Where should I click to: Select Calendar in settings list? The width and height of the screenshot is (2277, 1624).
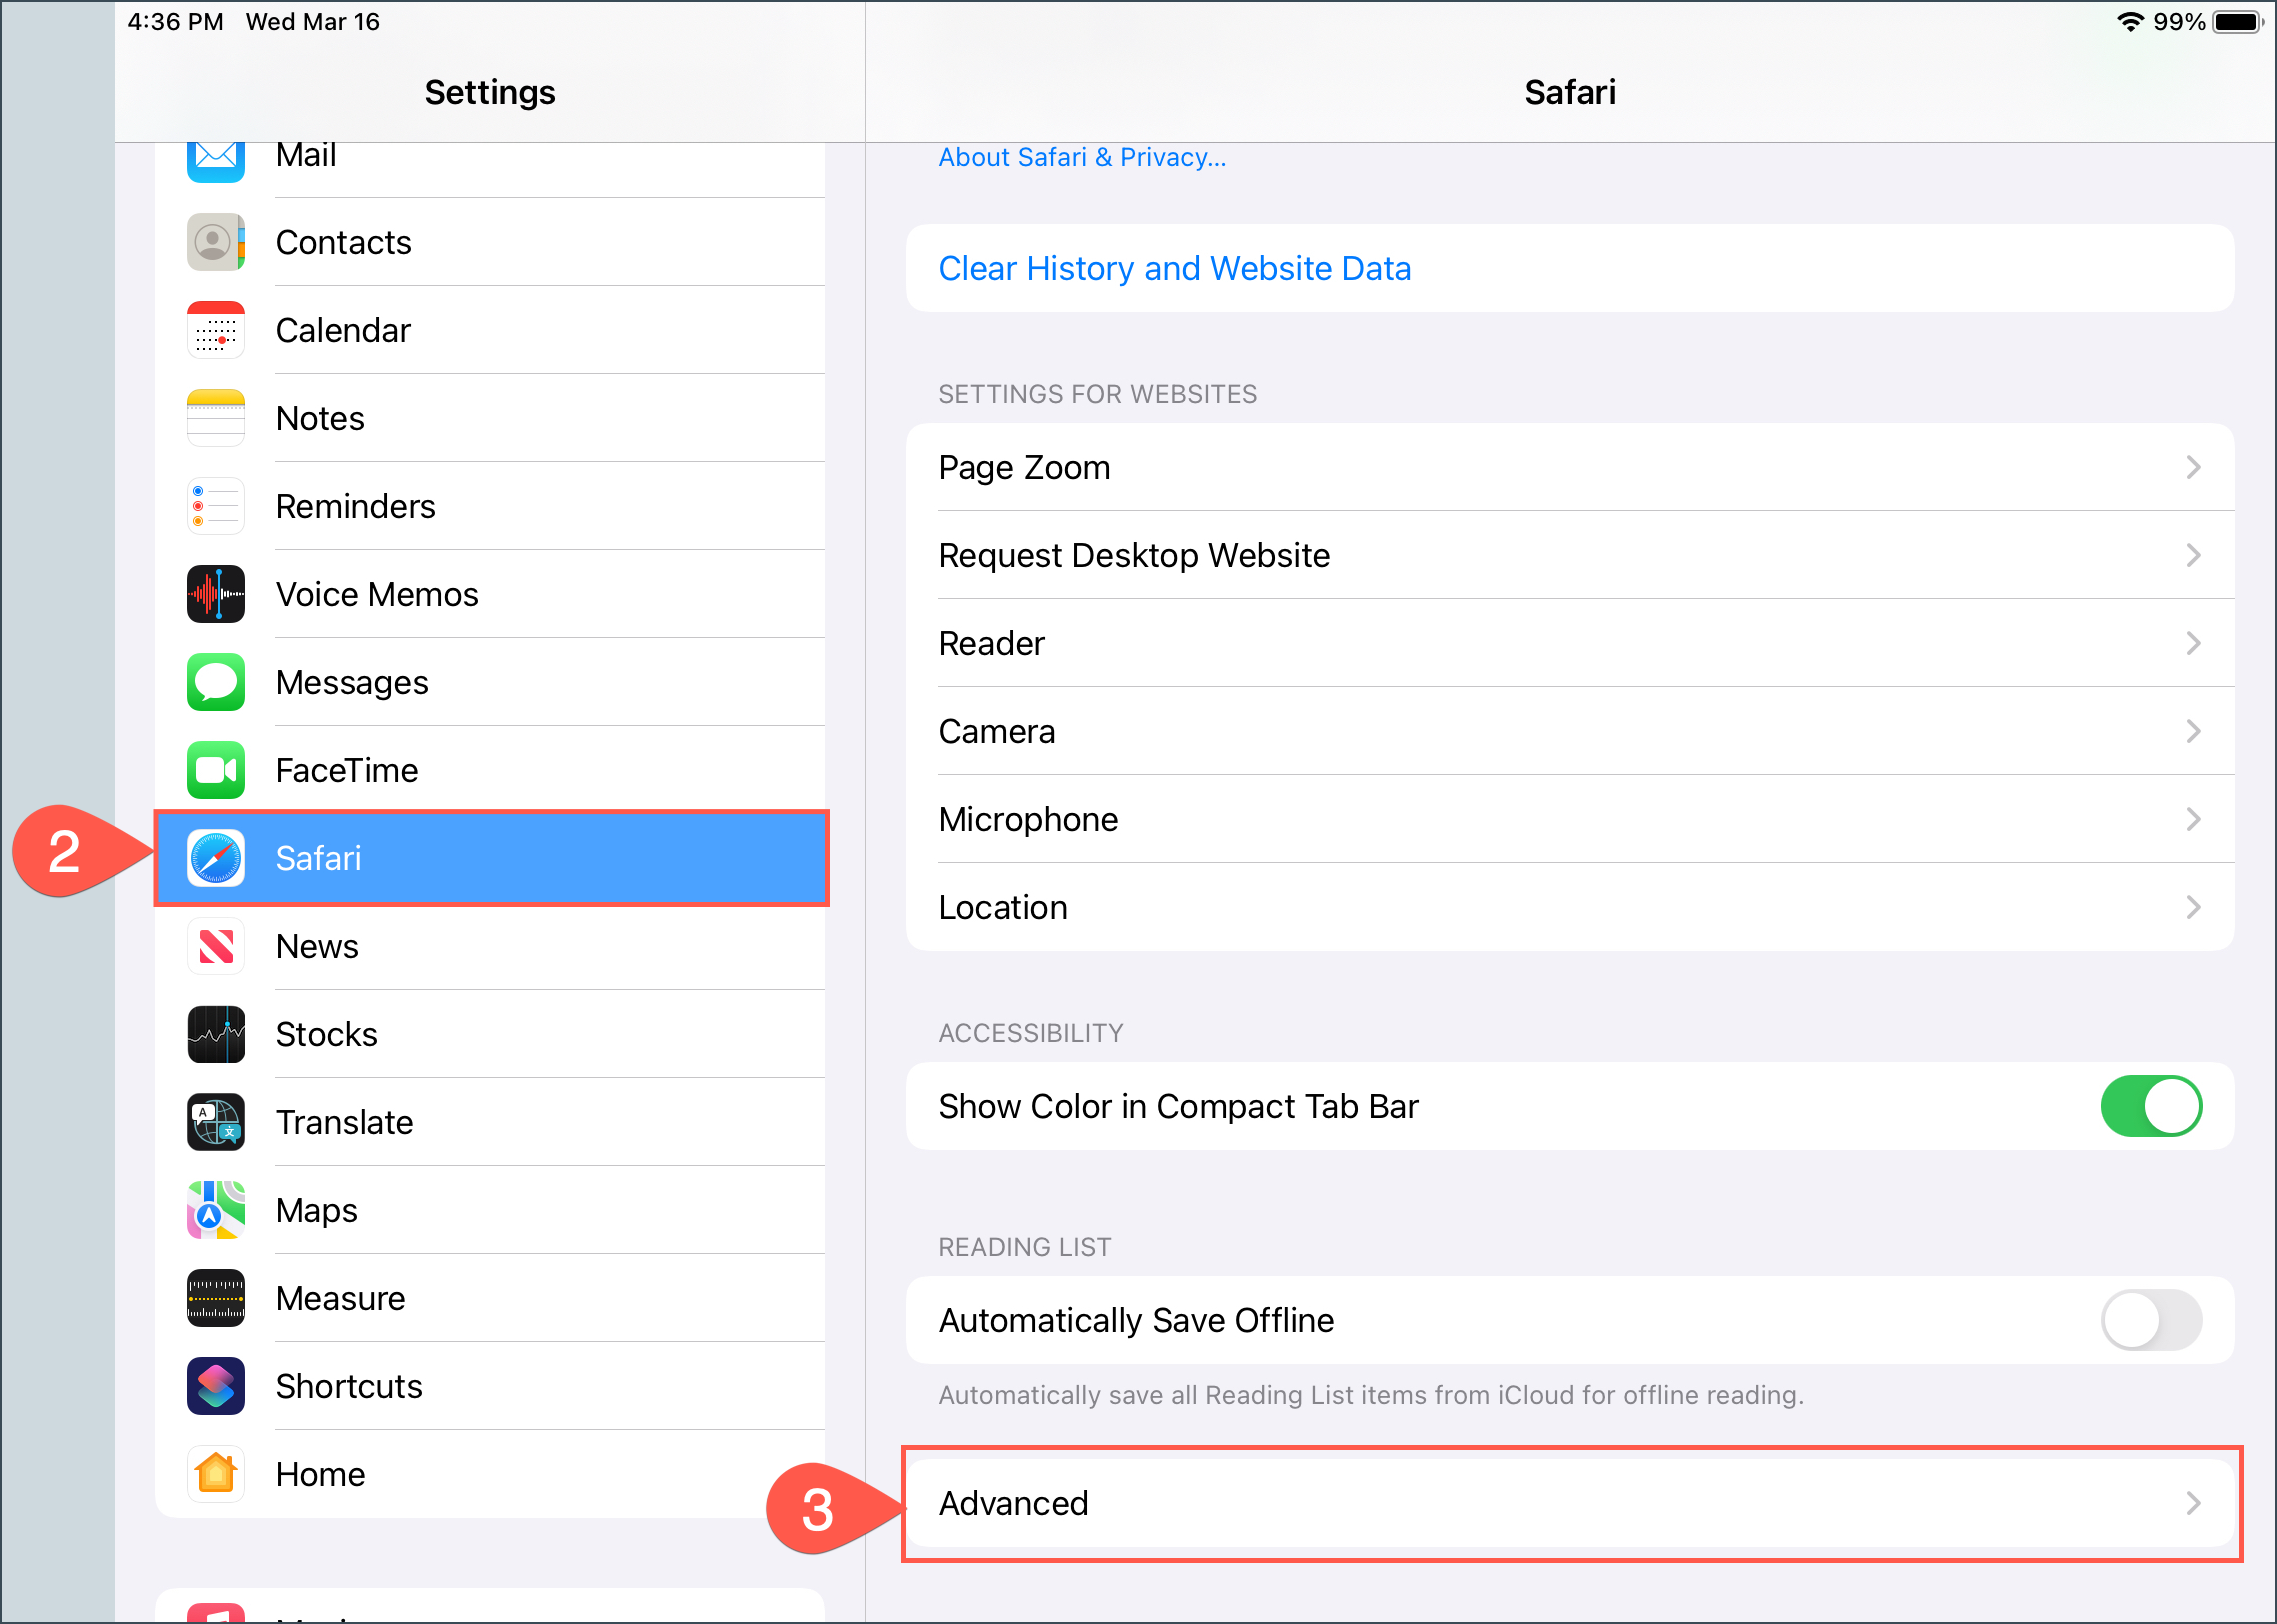point(490,330)
